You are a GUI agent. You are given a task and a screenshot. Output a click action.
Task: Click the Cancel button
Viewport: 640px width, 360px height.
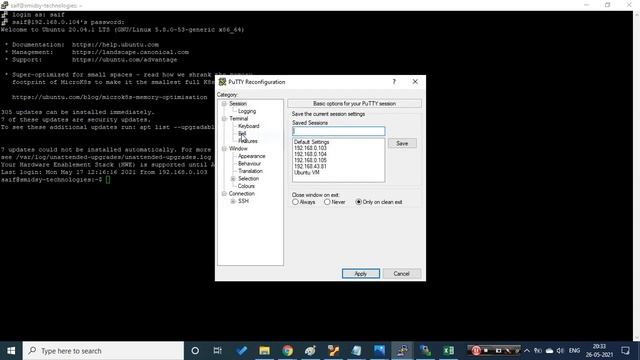pyautogui.click(x=401, y=274)
